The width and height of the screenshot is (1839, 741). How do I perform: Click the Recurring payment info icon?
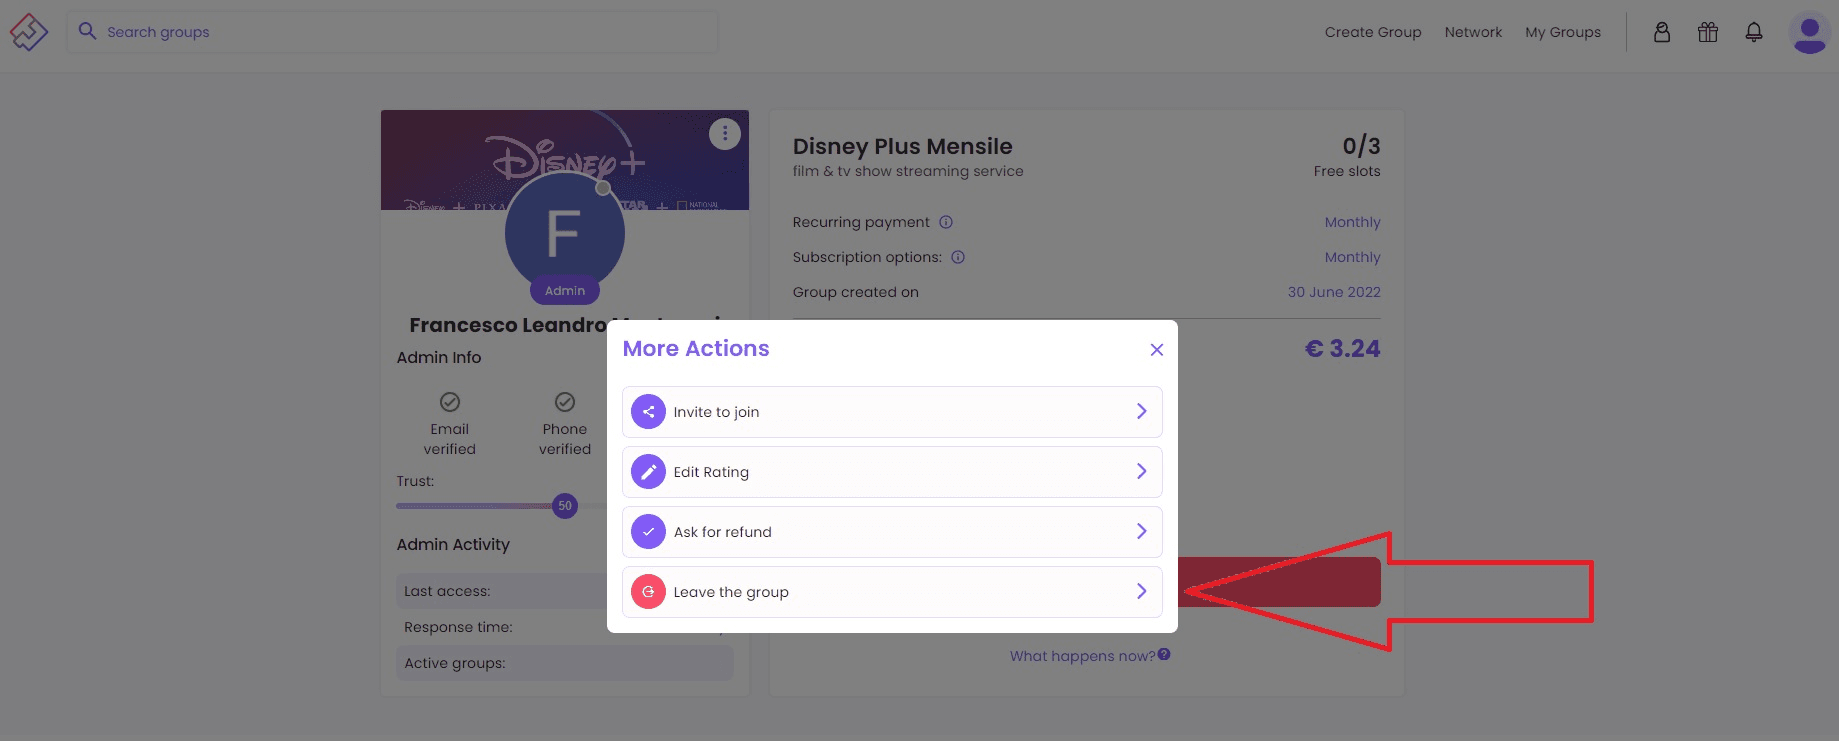(x=946, y=222)
